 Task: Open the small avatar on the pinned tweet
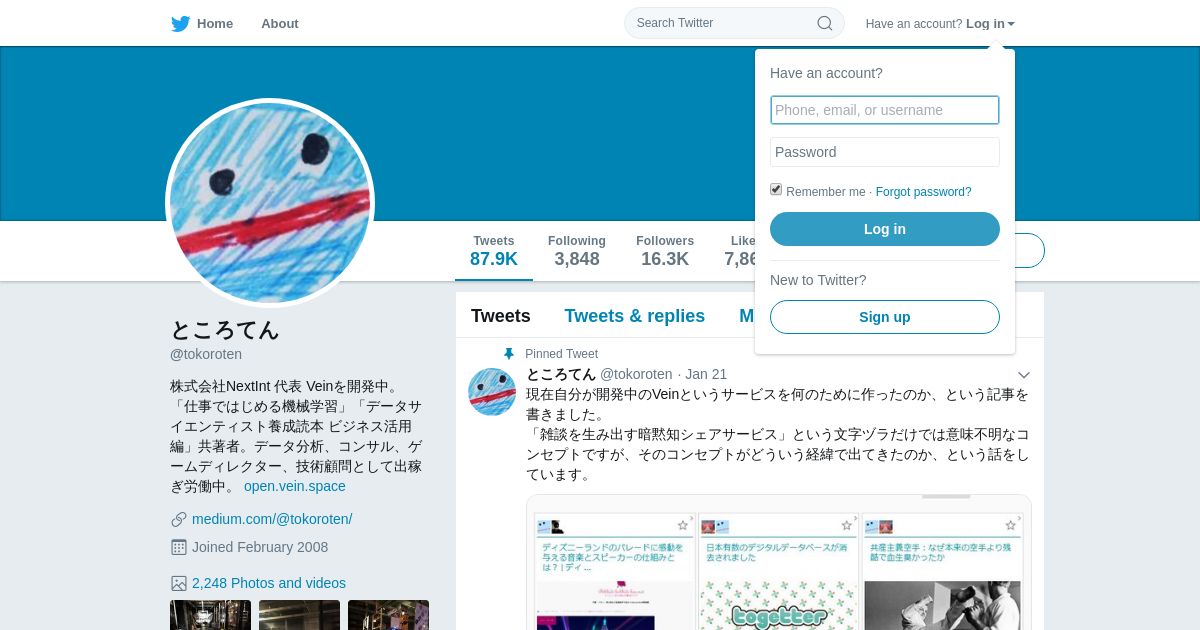pos(492,391)
